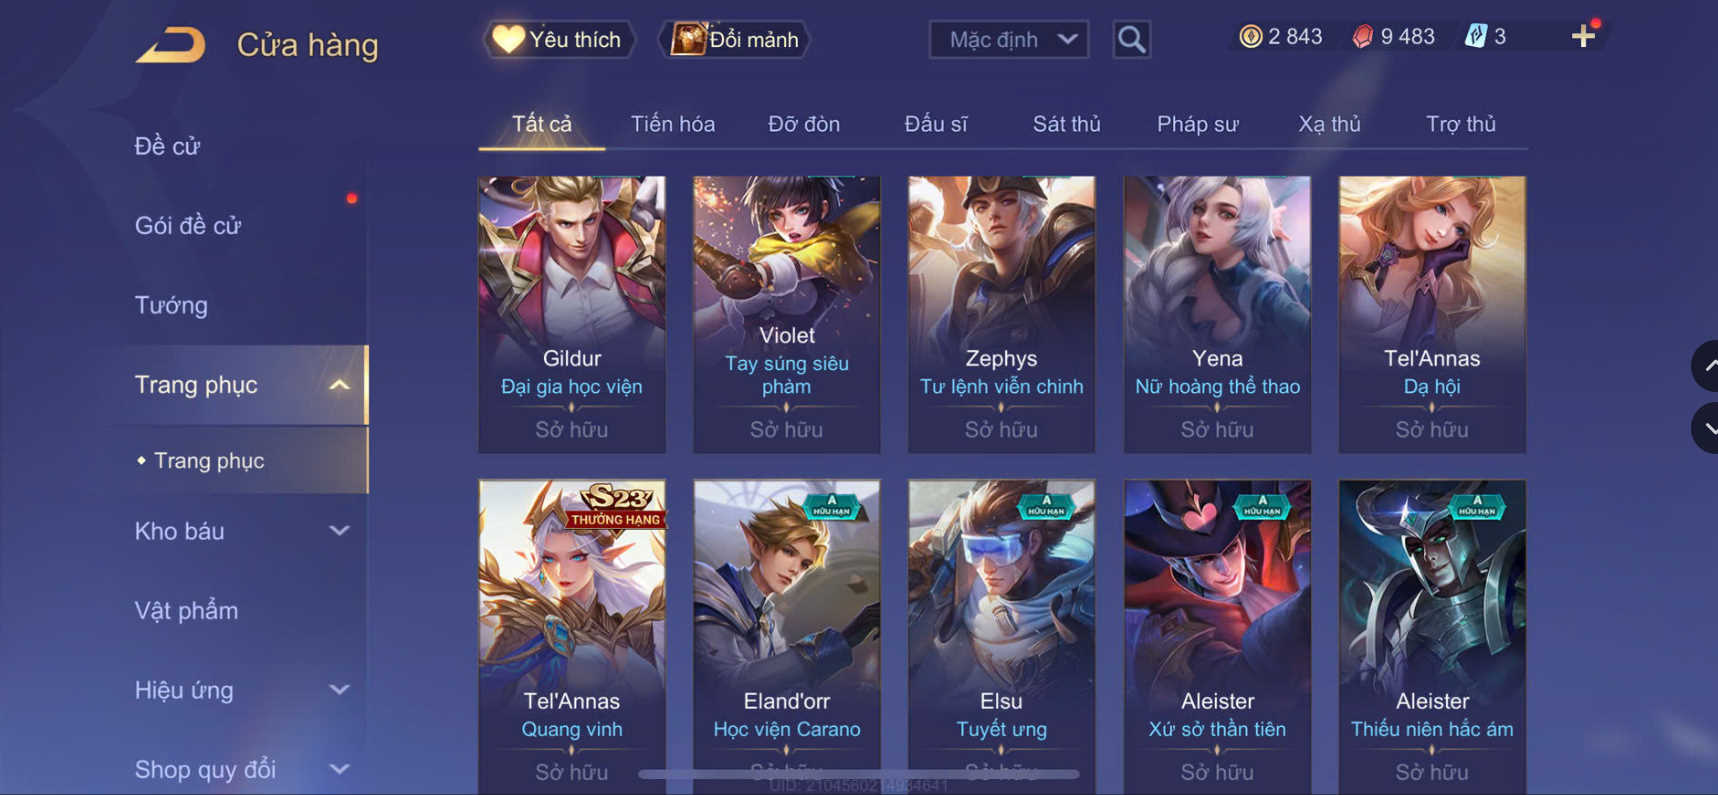Open Đổi mảnh fragment exchange
The image size is (1718, 795).
tap(734, 39)
